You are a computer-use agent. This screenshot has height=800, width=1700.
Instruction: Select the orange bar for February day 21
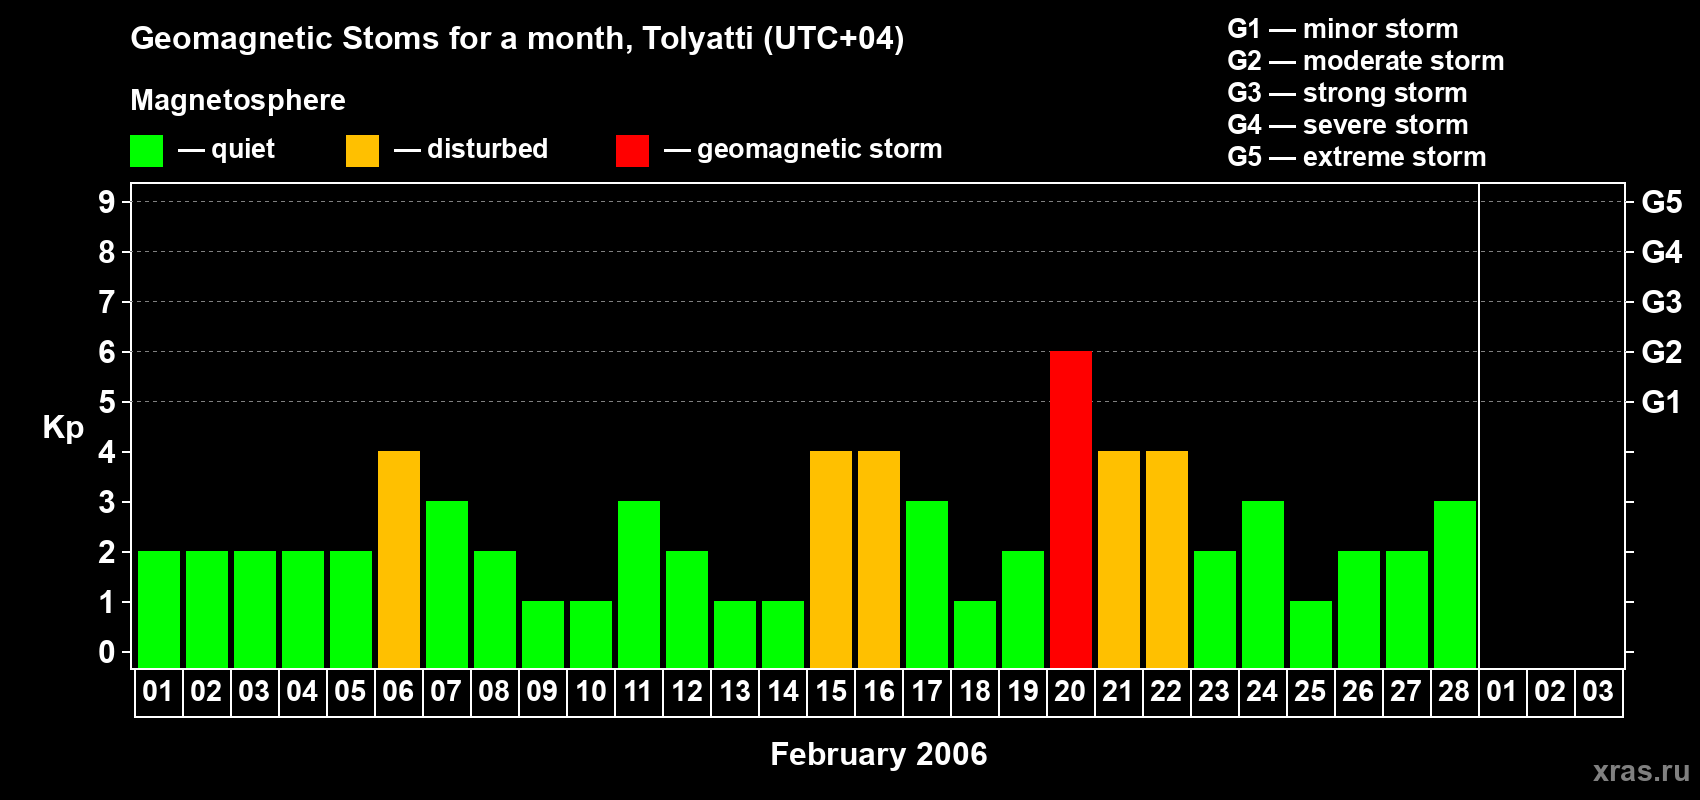(x=1119, y=559)
